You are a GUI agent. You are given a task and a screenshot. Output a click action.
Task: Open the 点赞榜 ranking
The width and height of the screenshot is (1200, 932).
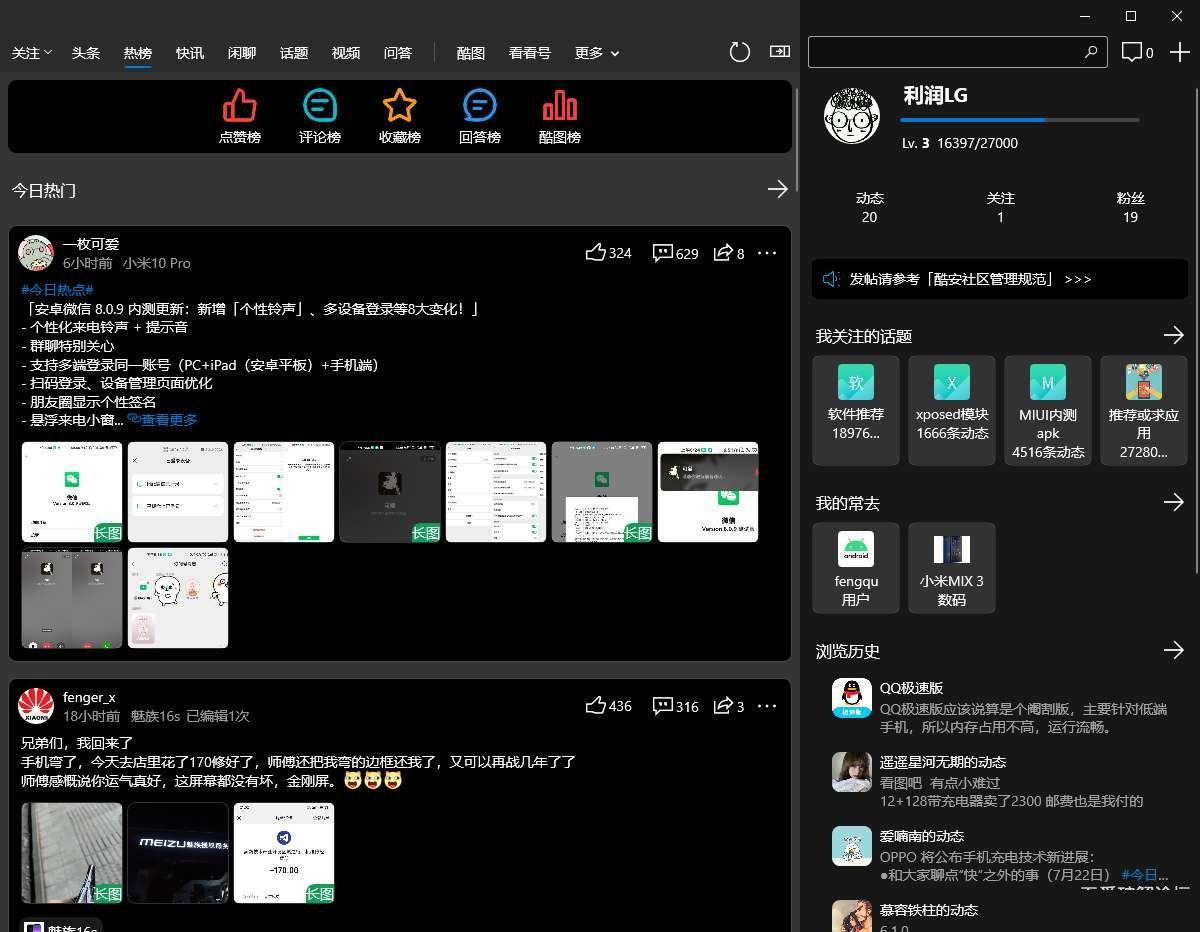click(x=239, y=115)
